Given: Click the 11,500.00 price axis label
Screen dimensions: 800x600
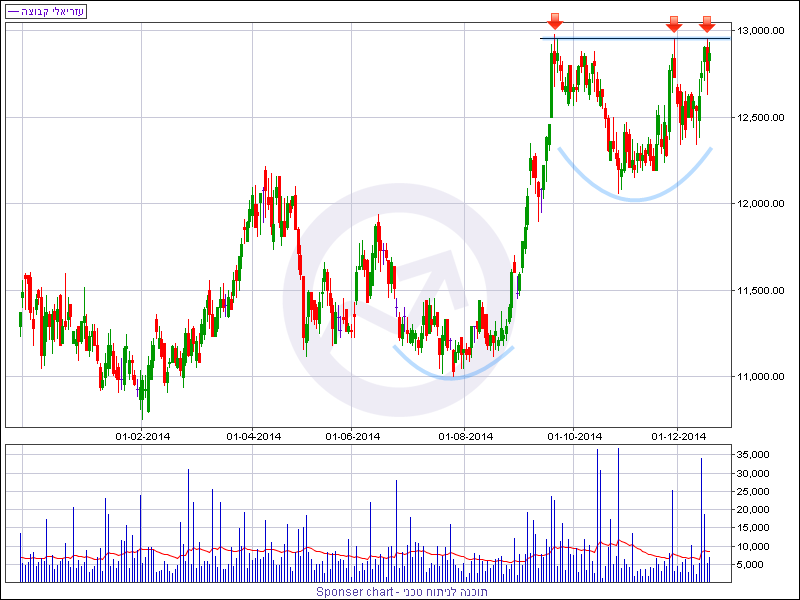Looking at the screenshot, I should click(763, 291).
